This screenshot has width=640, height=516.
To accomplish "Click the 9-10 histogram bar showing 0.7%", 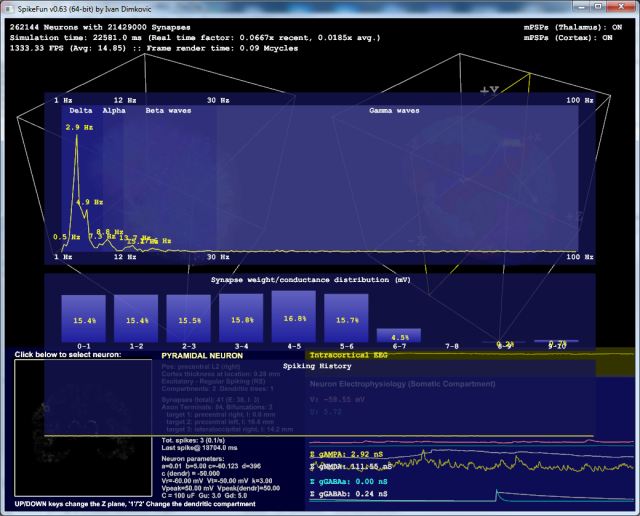I will pyautogui.click(x=557, y=342).
